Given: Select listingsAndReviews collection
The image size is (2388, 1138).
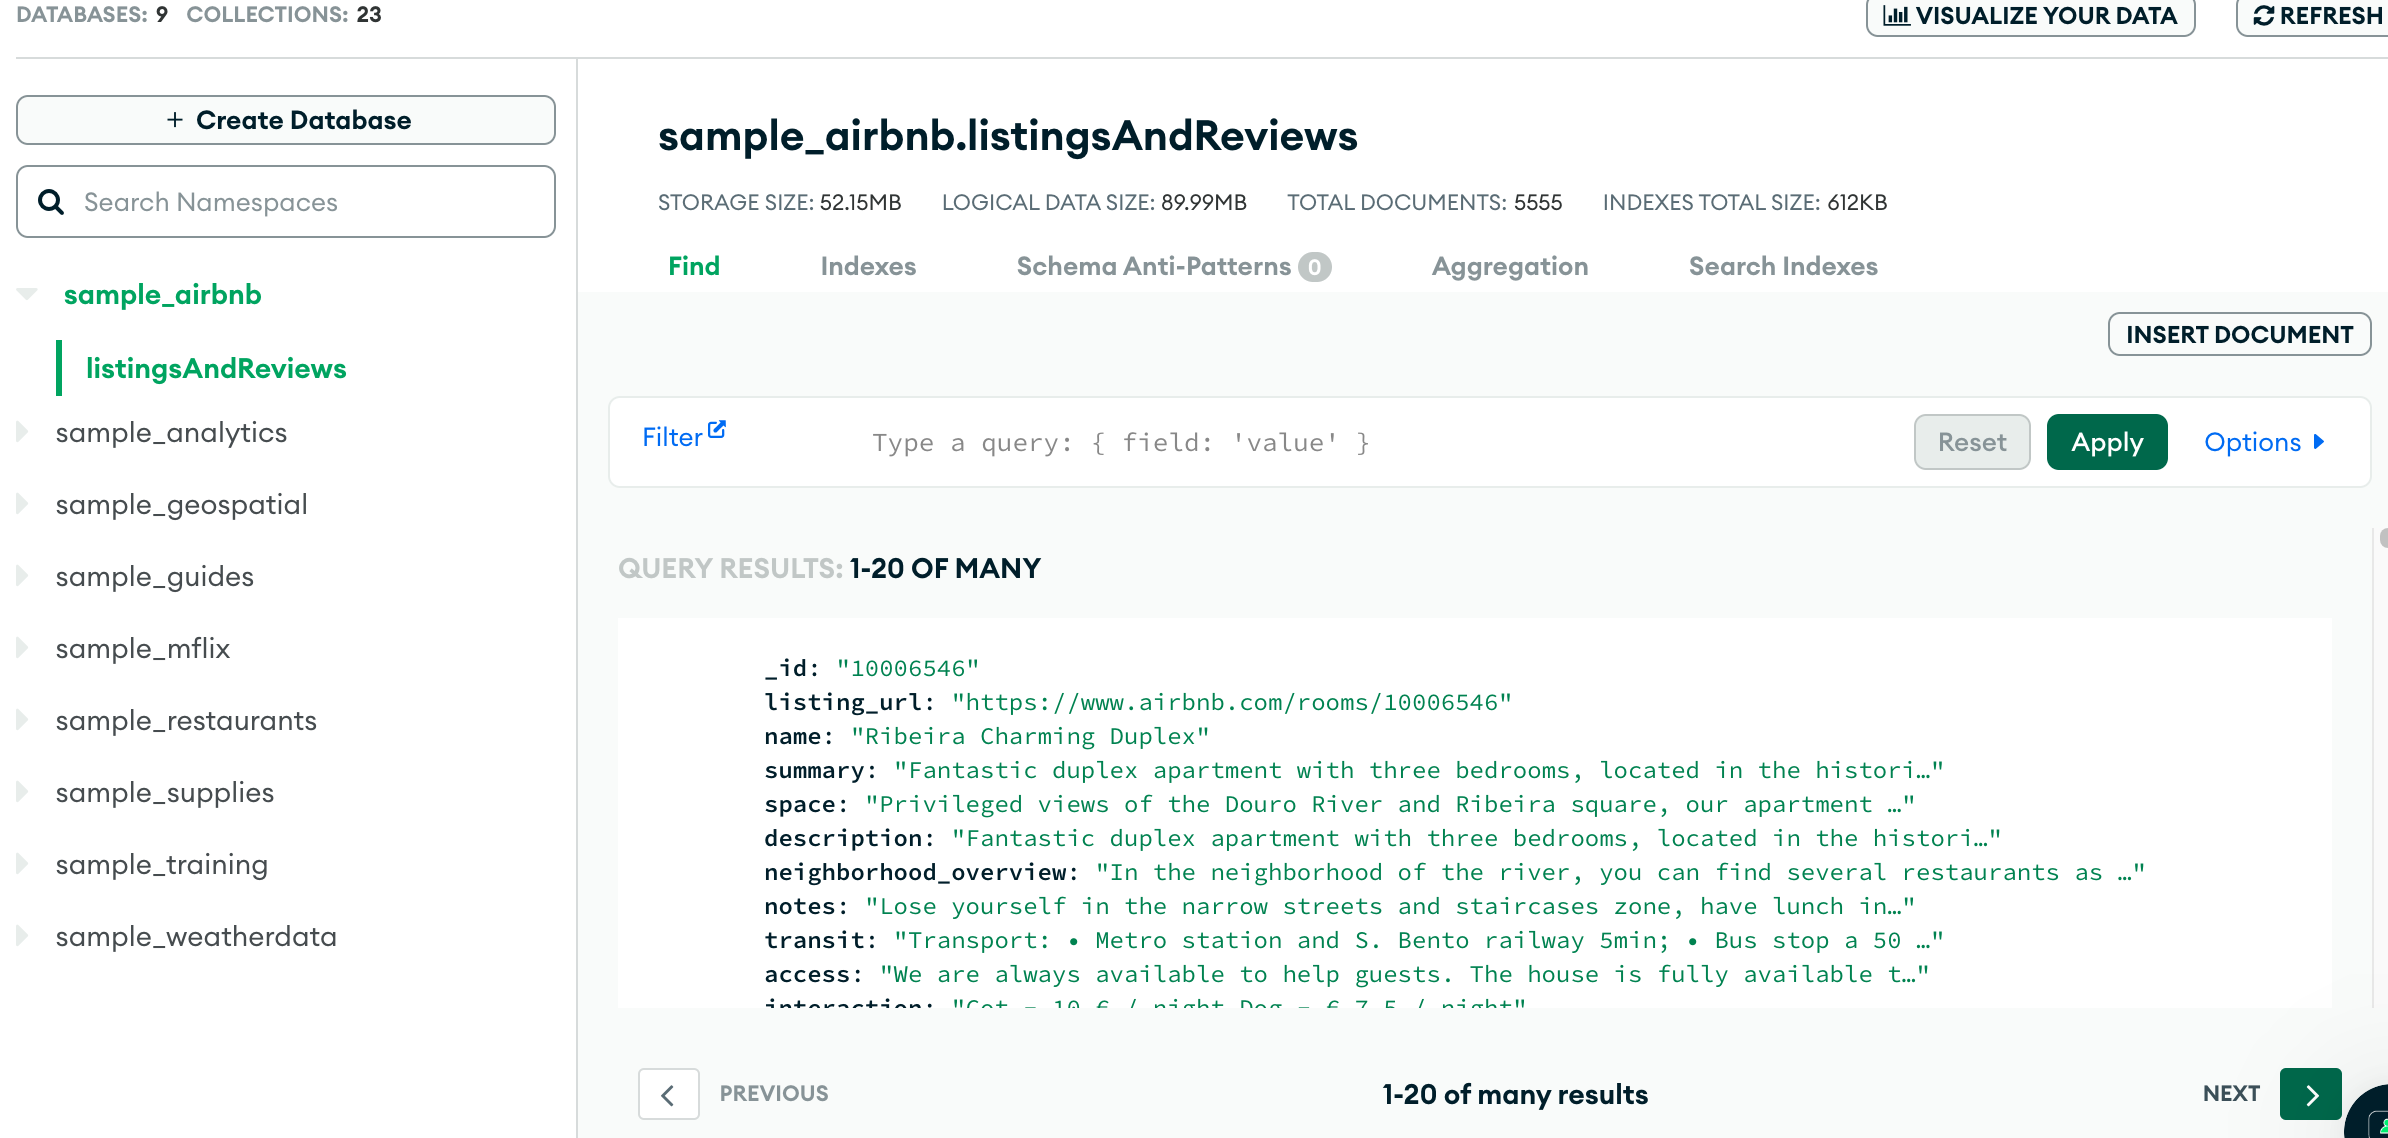Looking at the screenshot, I should tap(216, 368).
